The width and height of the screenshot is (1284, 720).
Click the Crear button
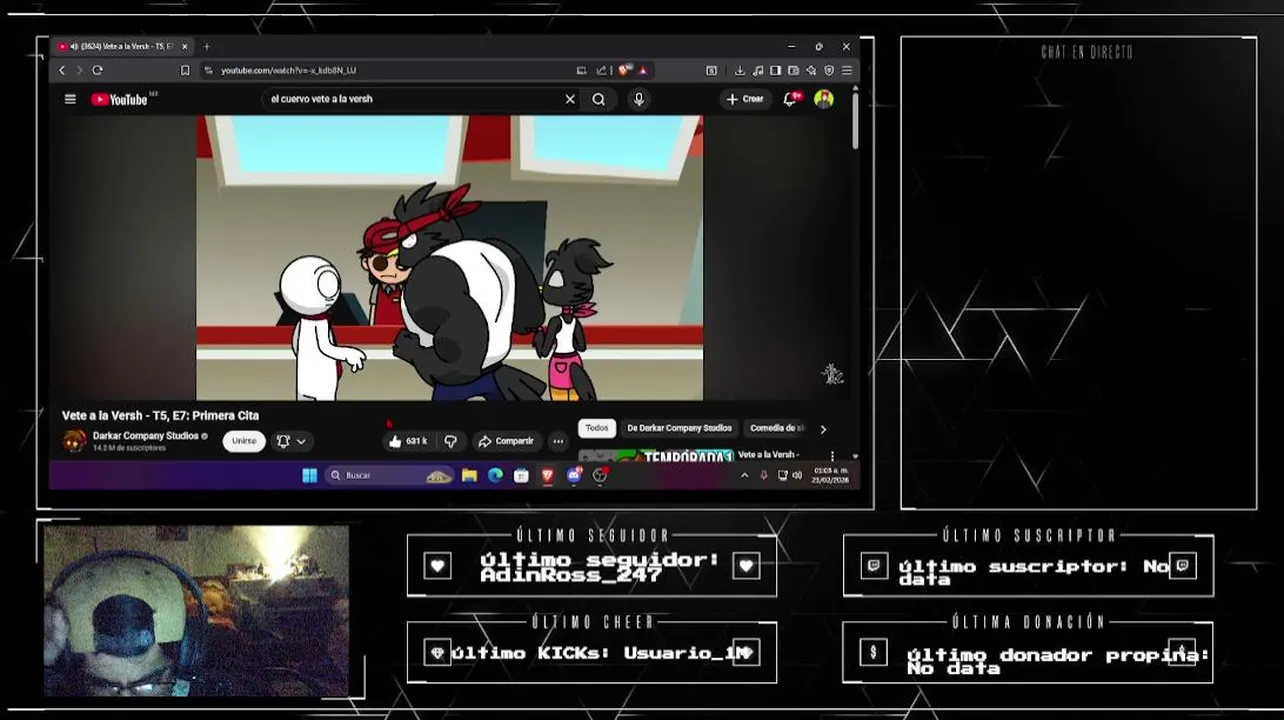coord(745,99)
